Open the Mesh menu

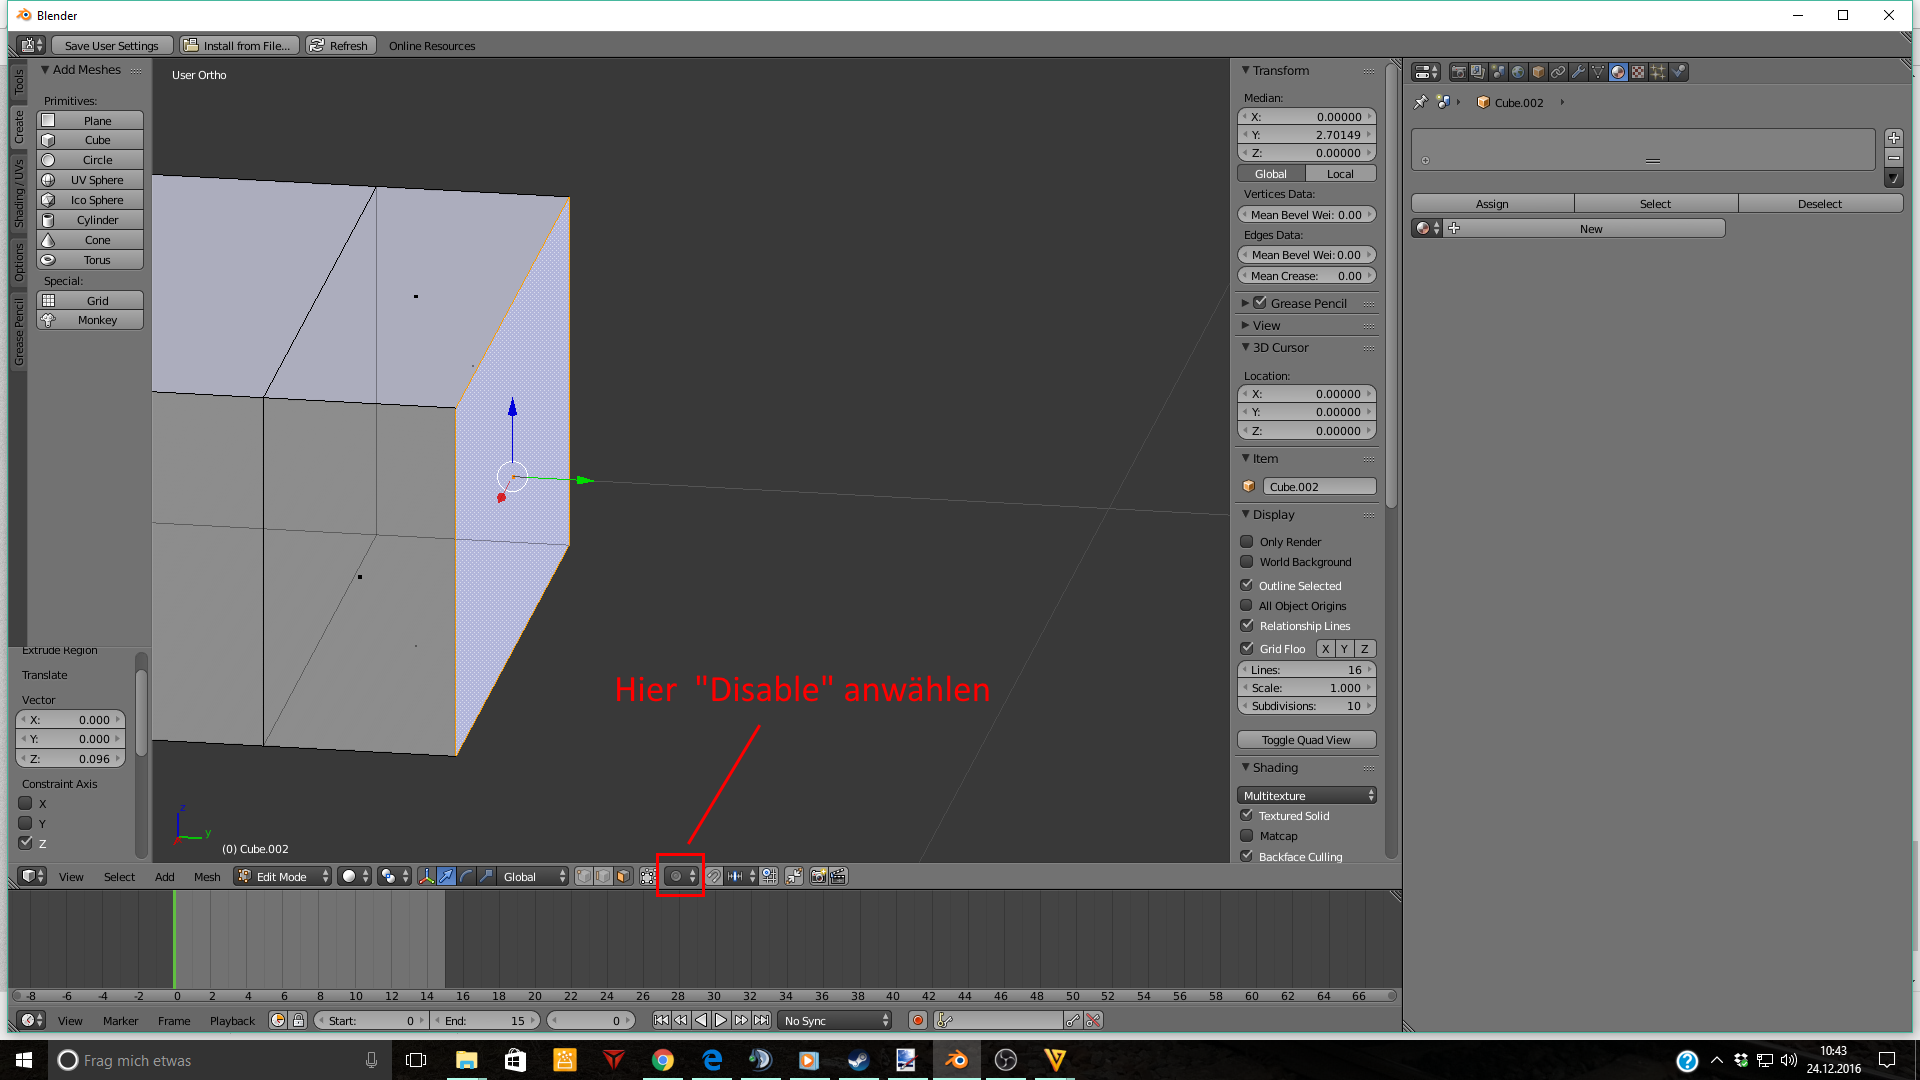tap(207, 877)
